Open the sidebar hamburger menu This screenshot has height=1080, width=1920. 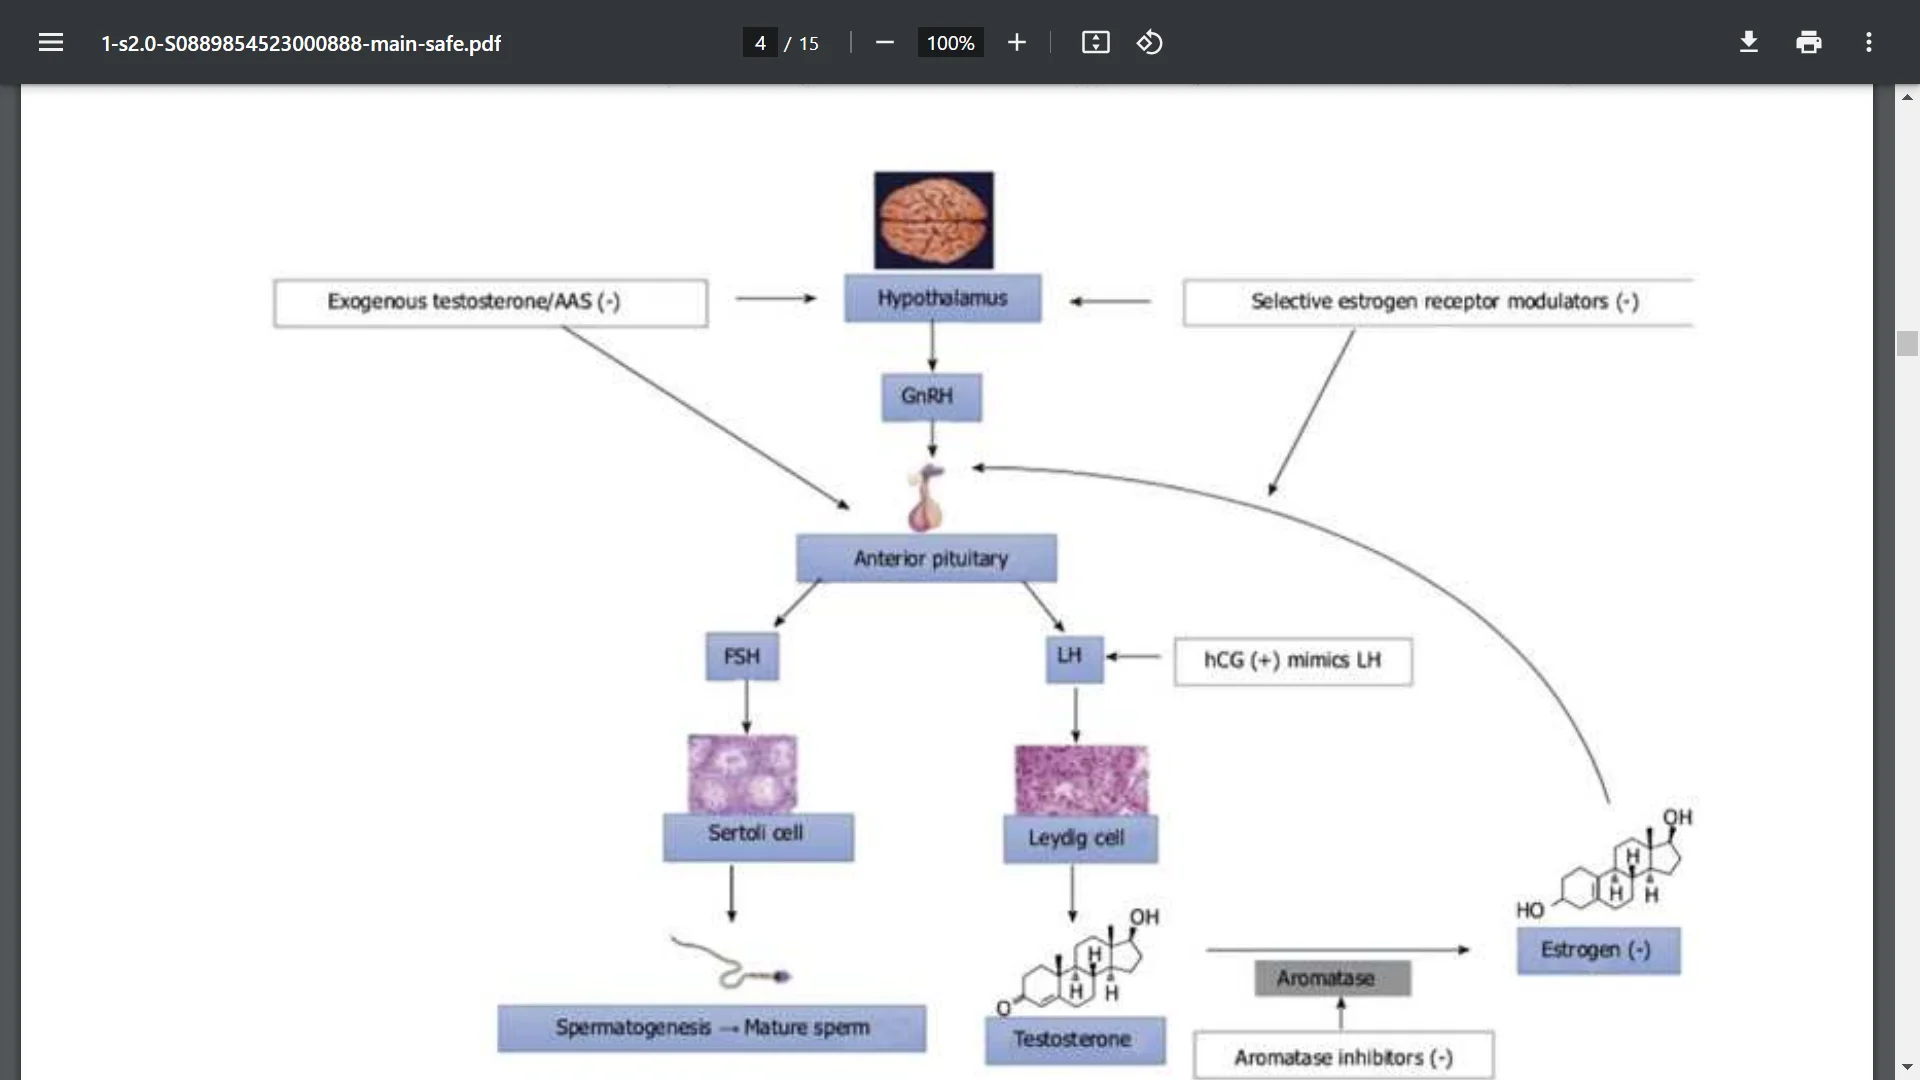tap(51, 42)
